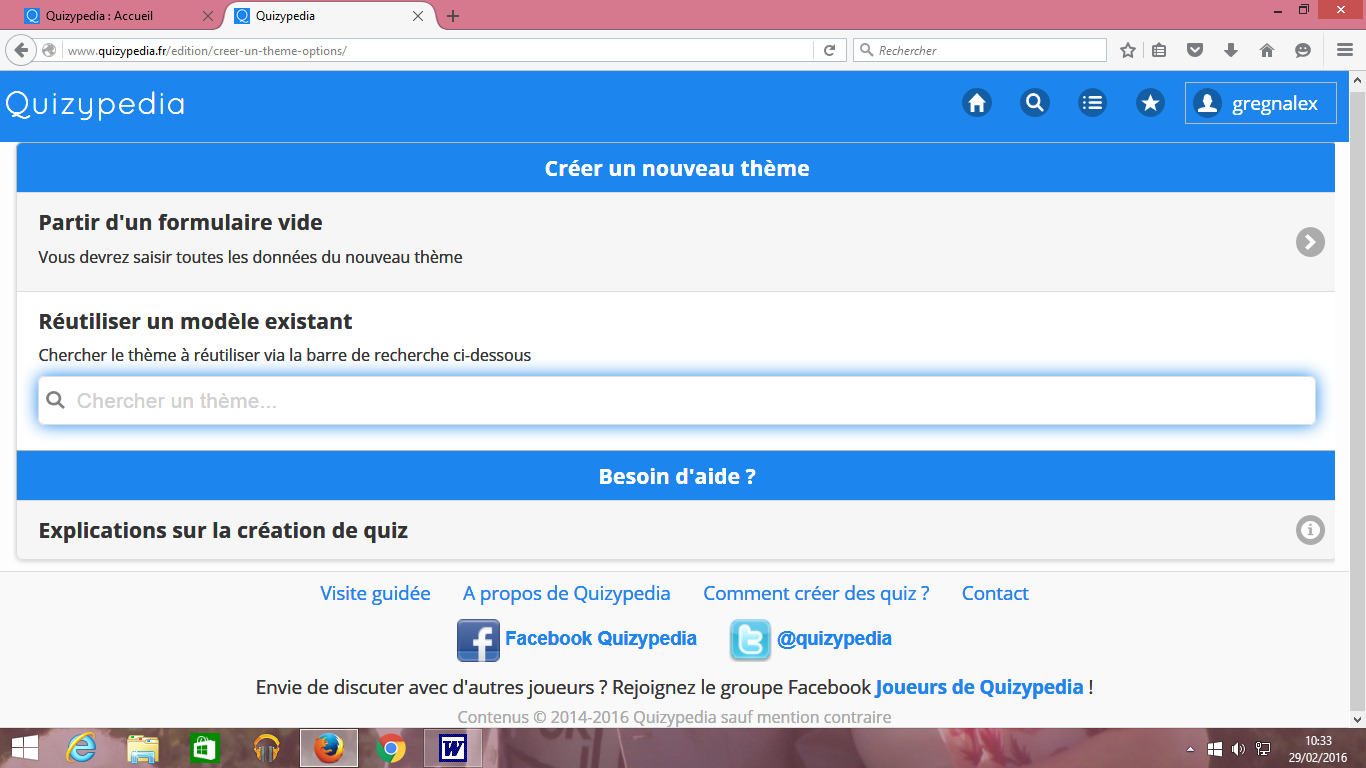
Task: Click the Quizypedia home icon
Action: coord(976,103)
